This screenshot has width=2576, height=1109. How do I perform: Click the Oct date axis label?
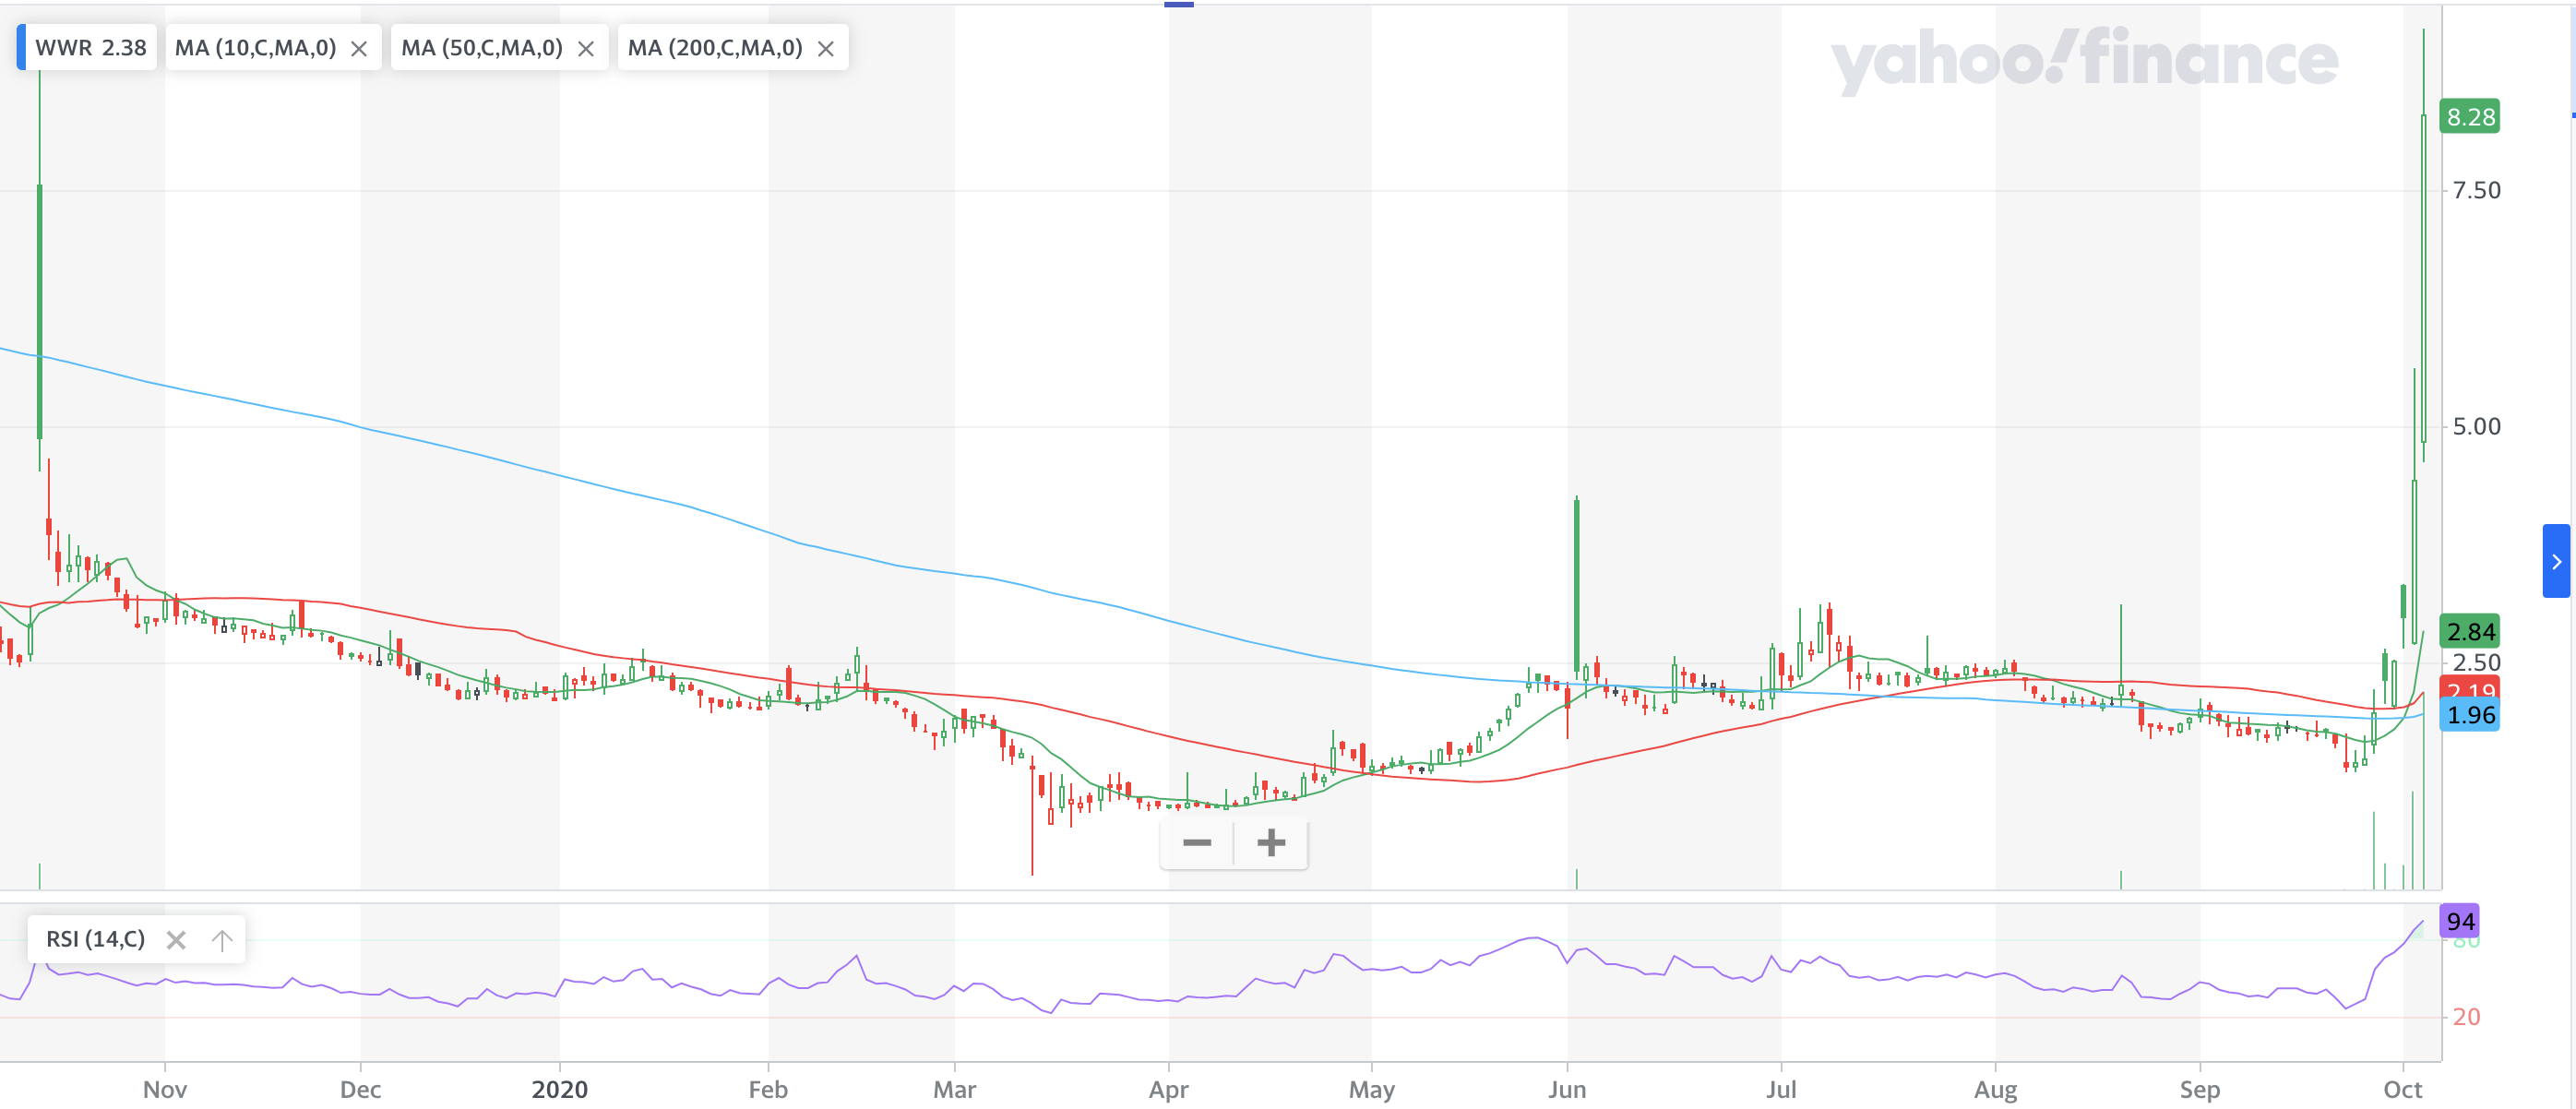pyautogui.click(x=2402, y=1089)
